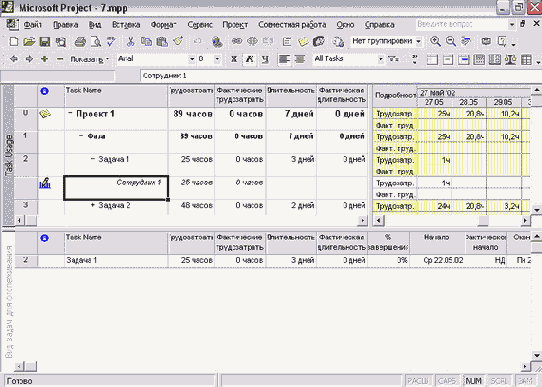Collapse the Задача 1 outline item
The height and width of the screenshot is (387, 542).
click(x=93, y=159)
